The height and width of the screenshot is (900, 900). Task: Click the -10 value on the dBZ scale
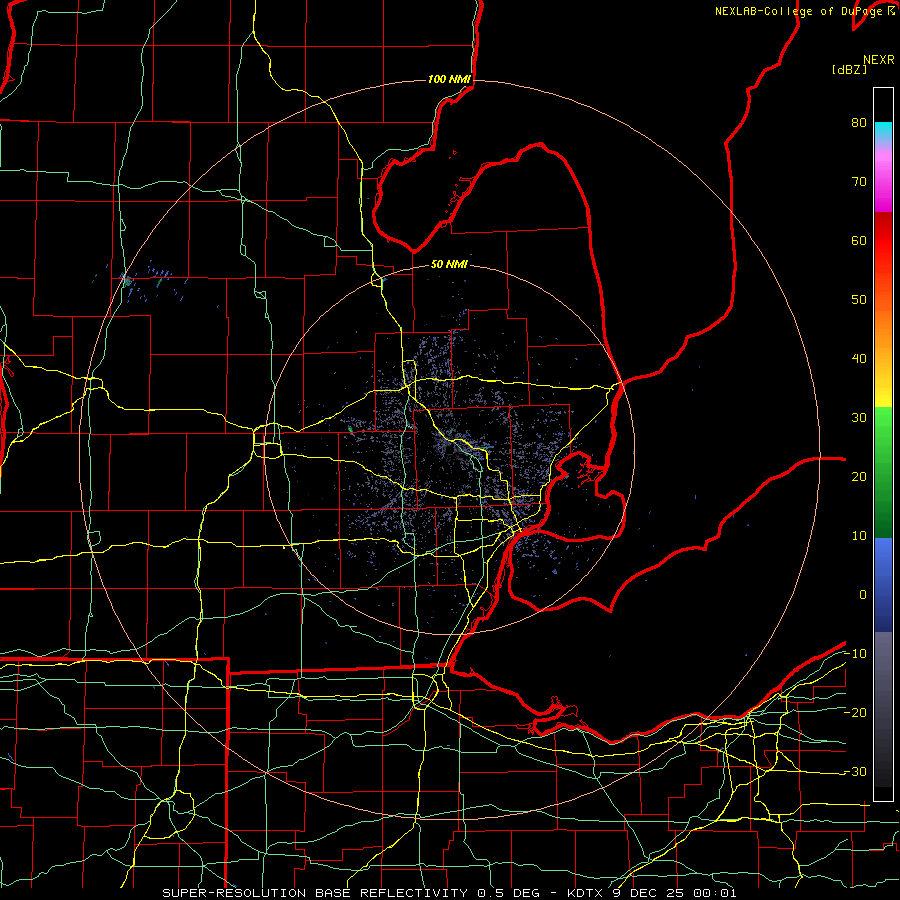click(855, 654)
